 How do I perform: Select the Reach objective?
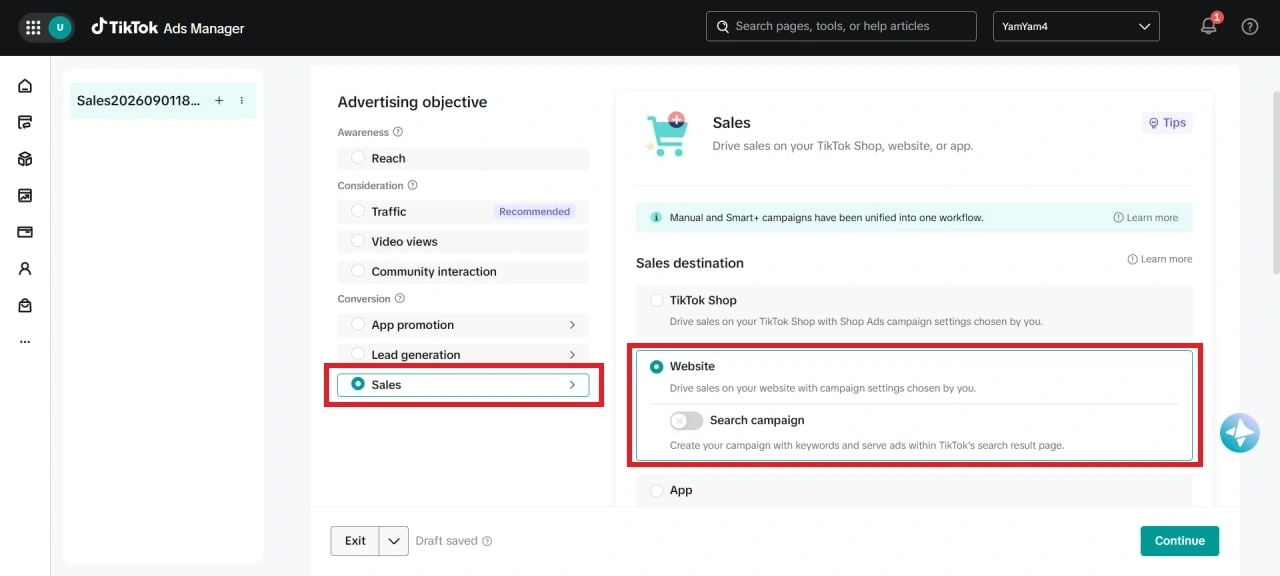click(x=463, y=158)
